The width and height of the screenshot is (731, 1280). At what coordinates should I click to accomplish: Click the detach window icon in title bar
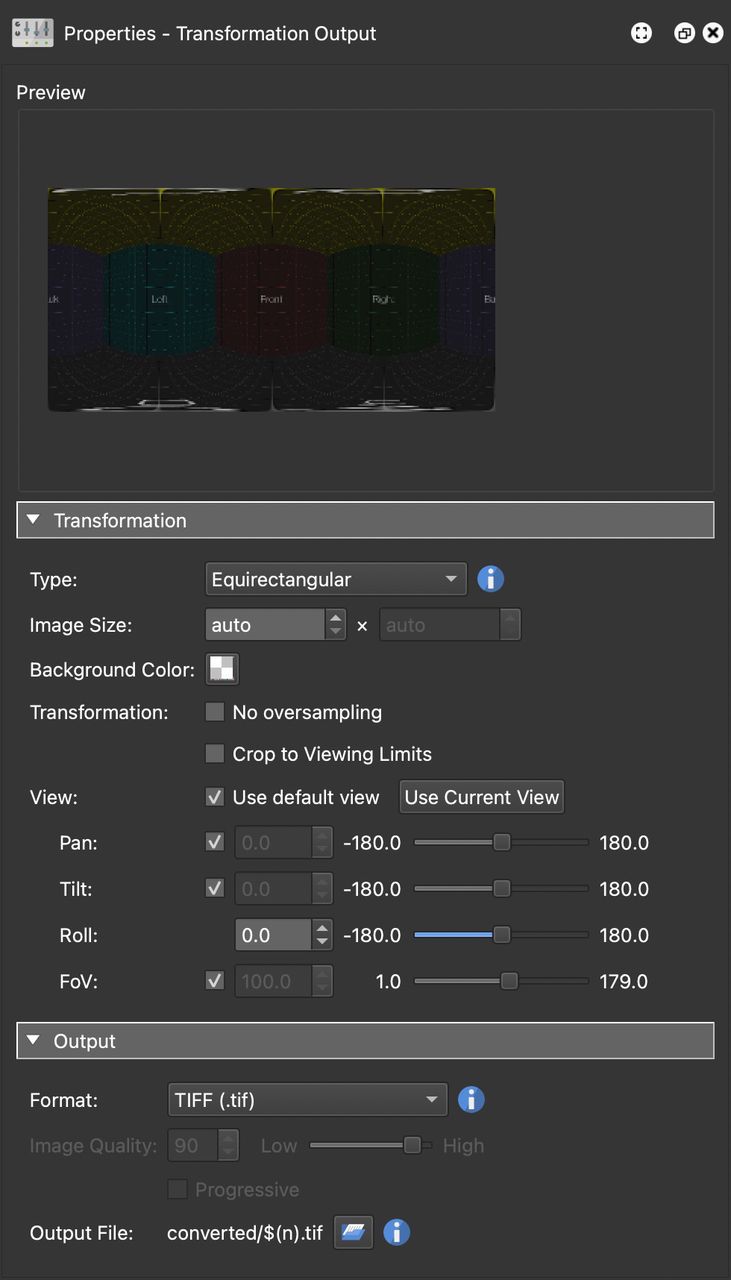click(x=684, y=32)
